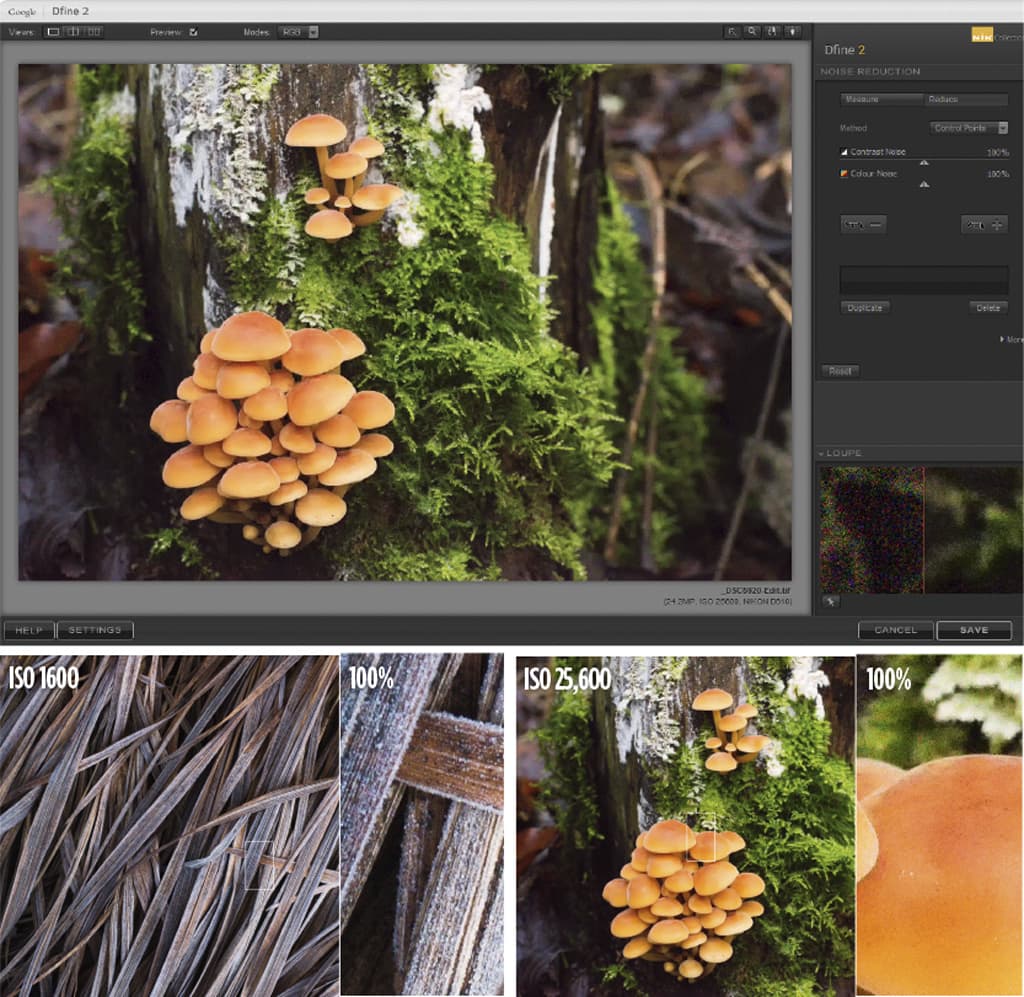
Task: Click the add noise control point button
Action: pos(984,225)
